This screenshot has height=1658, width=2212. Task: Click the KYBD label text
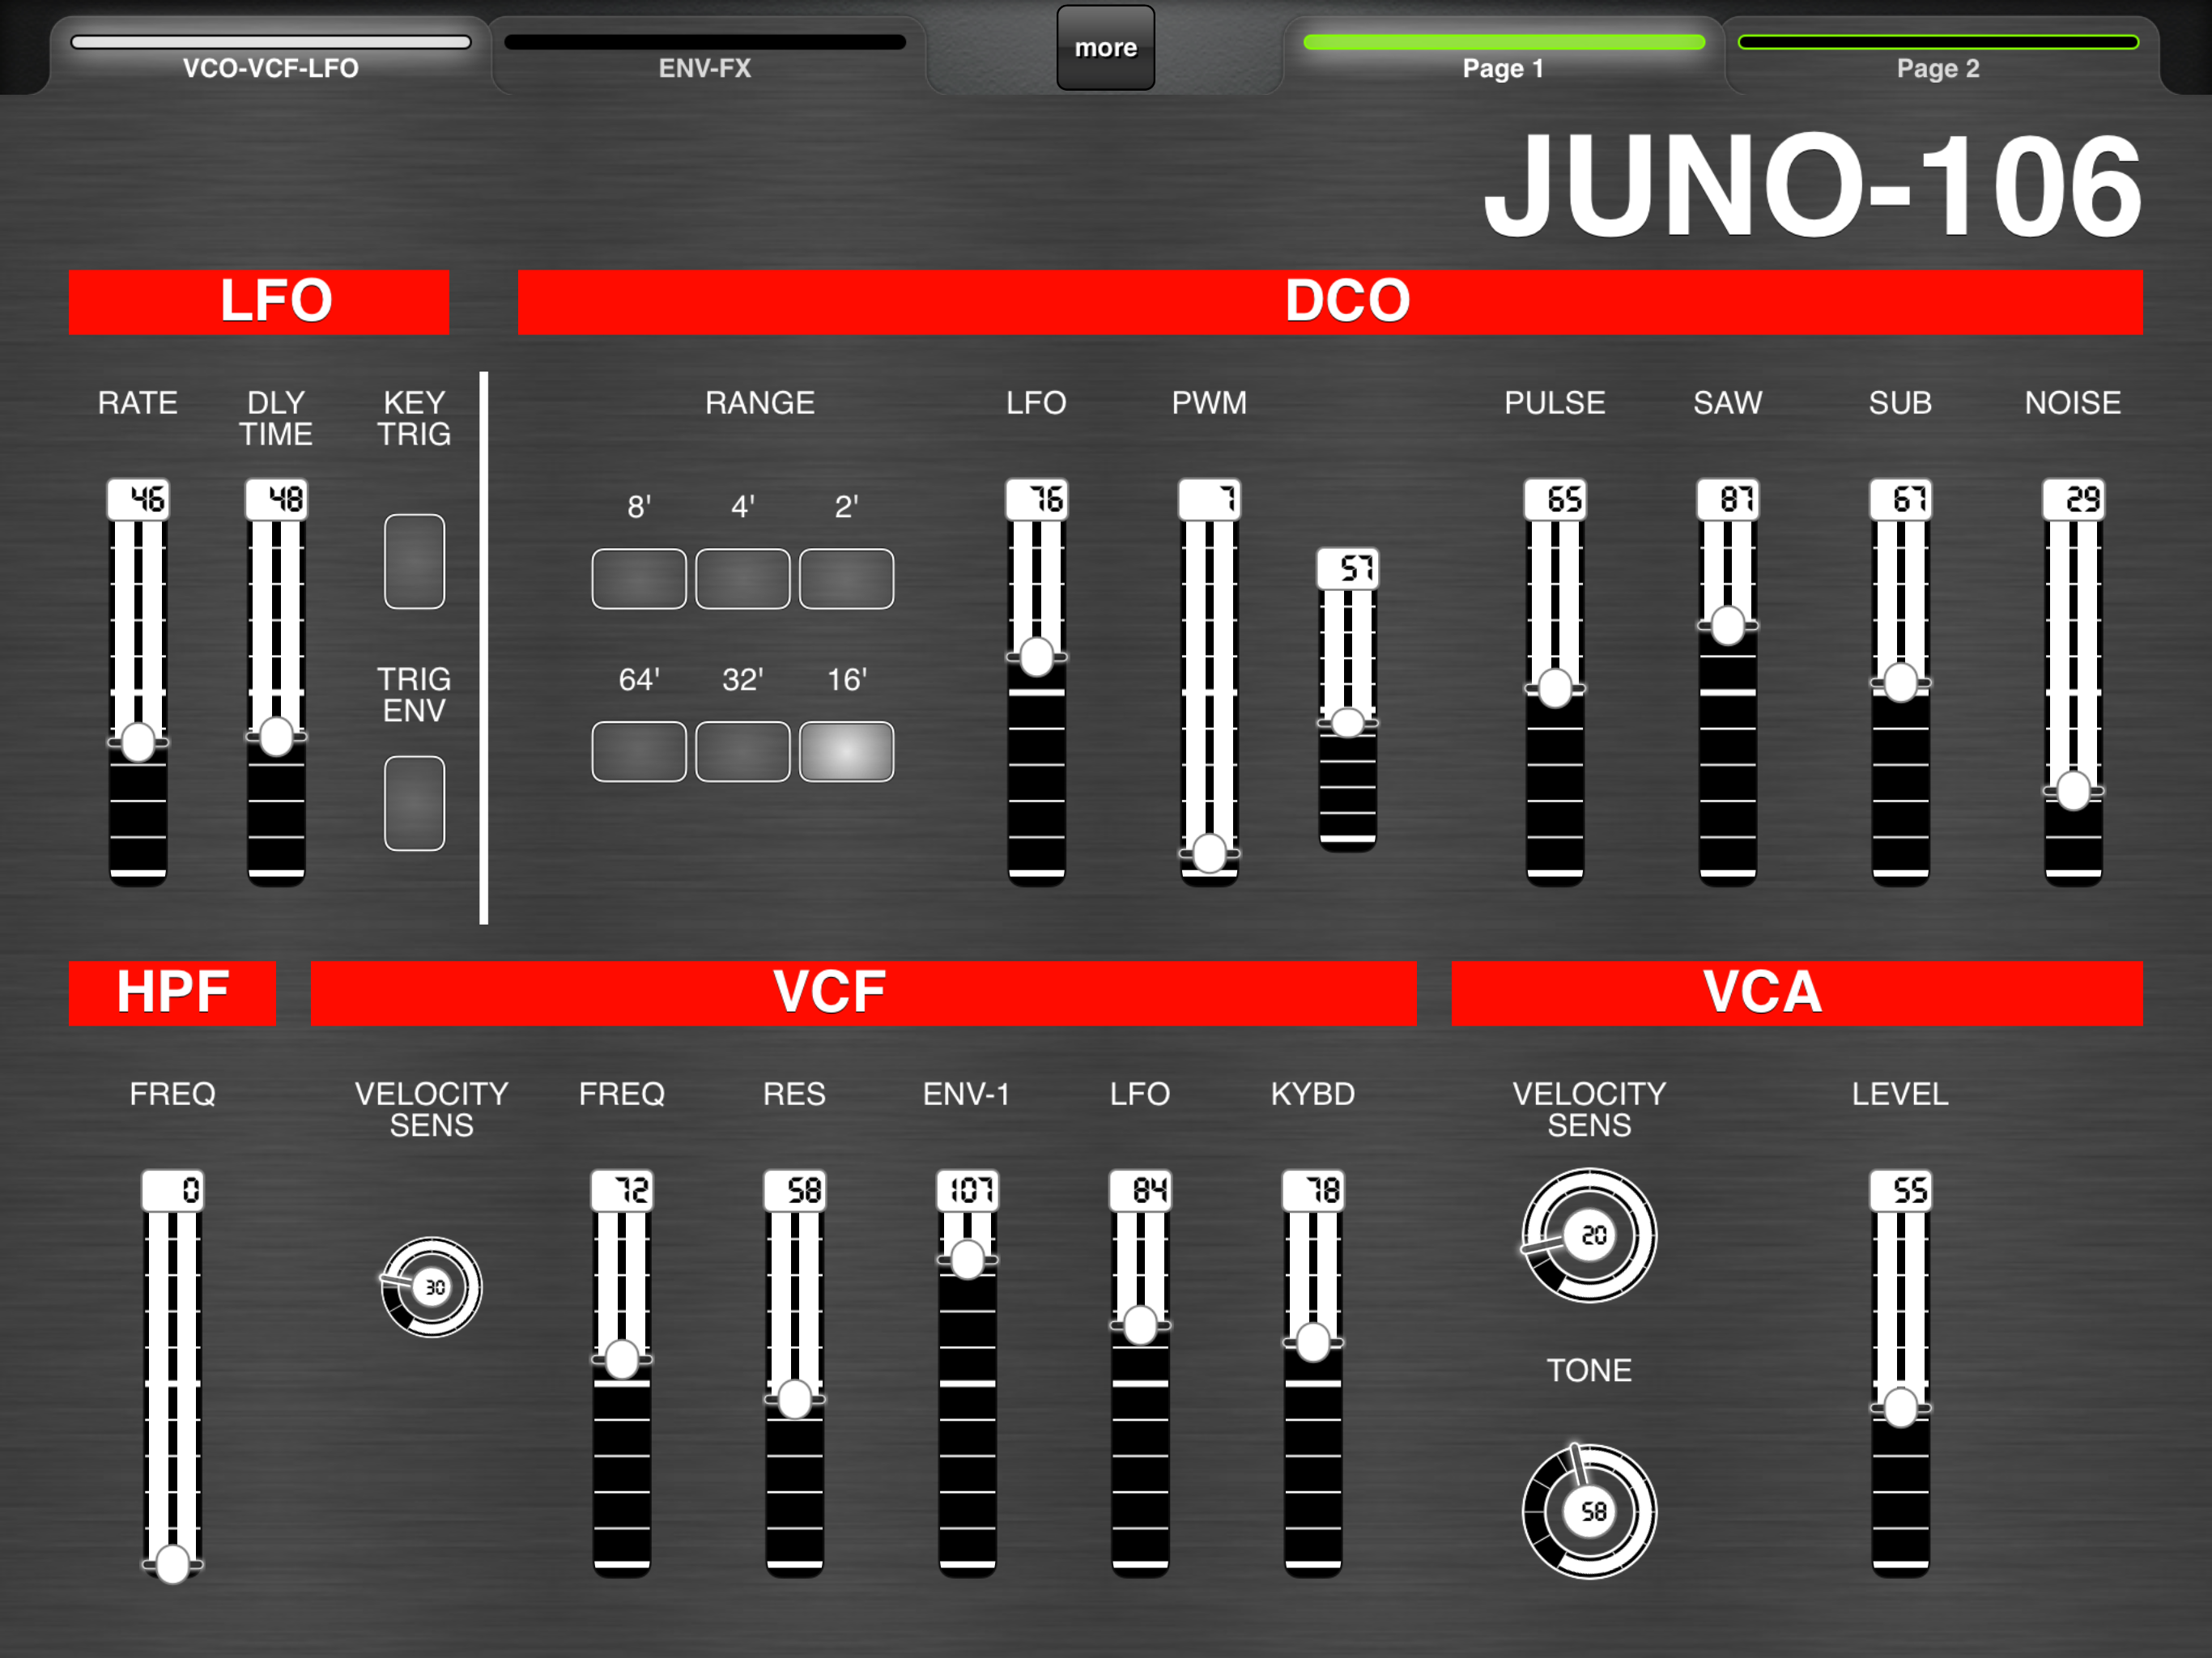1313,1094
